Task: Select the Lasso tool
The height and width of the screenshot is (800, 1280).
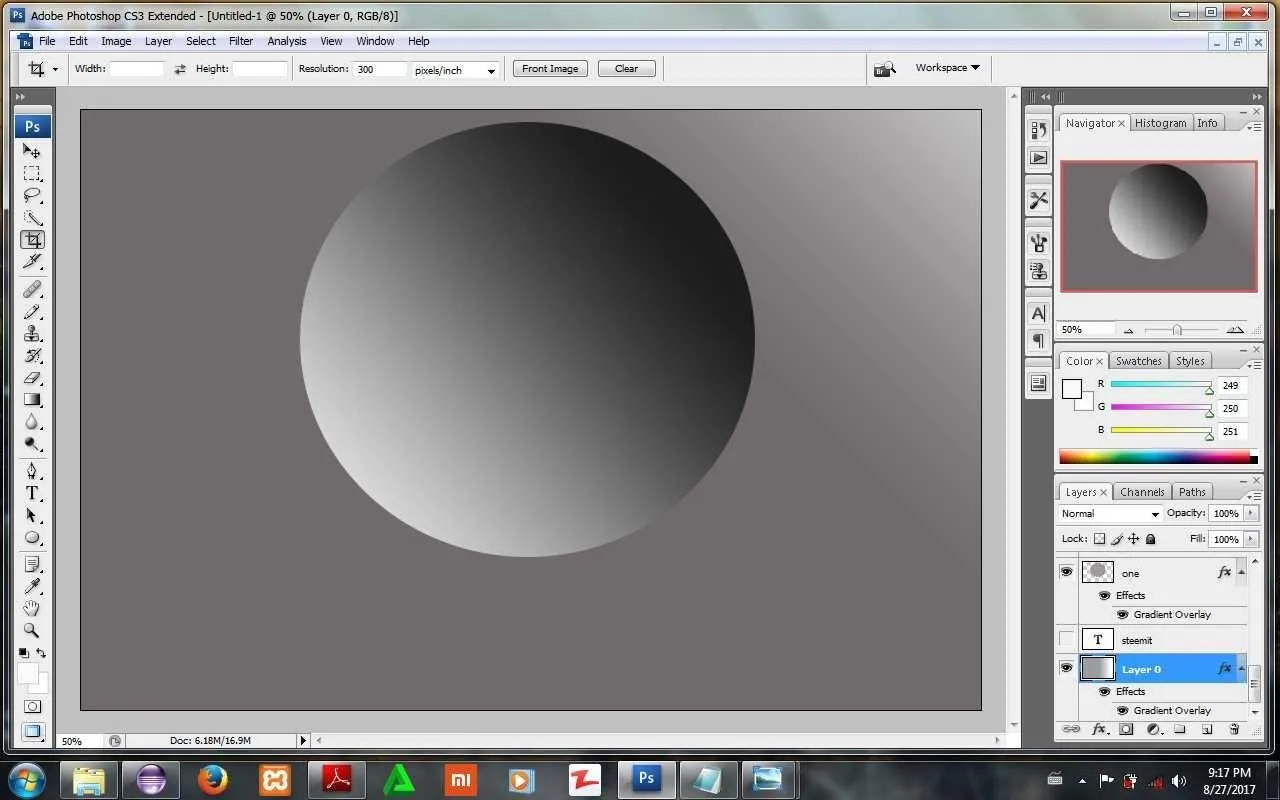Action: coord(32,195)
